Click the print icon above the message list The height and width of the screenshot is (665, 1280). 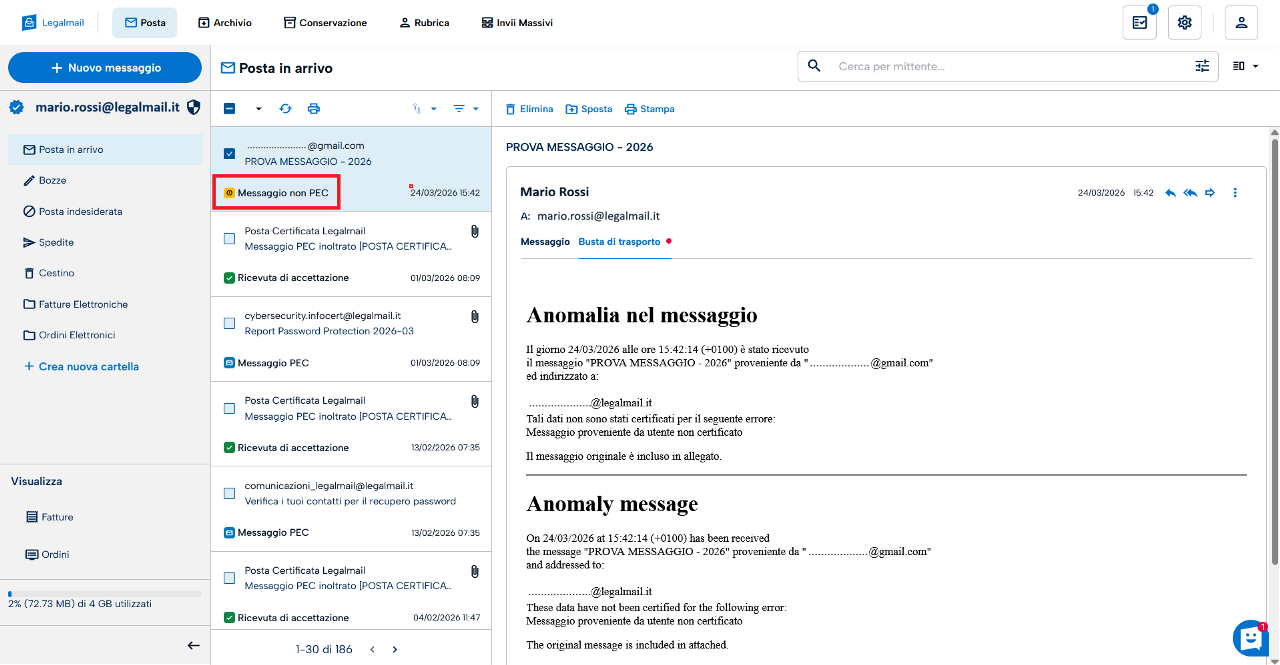314,109
